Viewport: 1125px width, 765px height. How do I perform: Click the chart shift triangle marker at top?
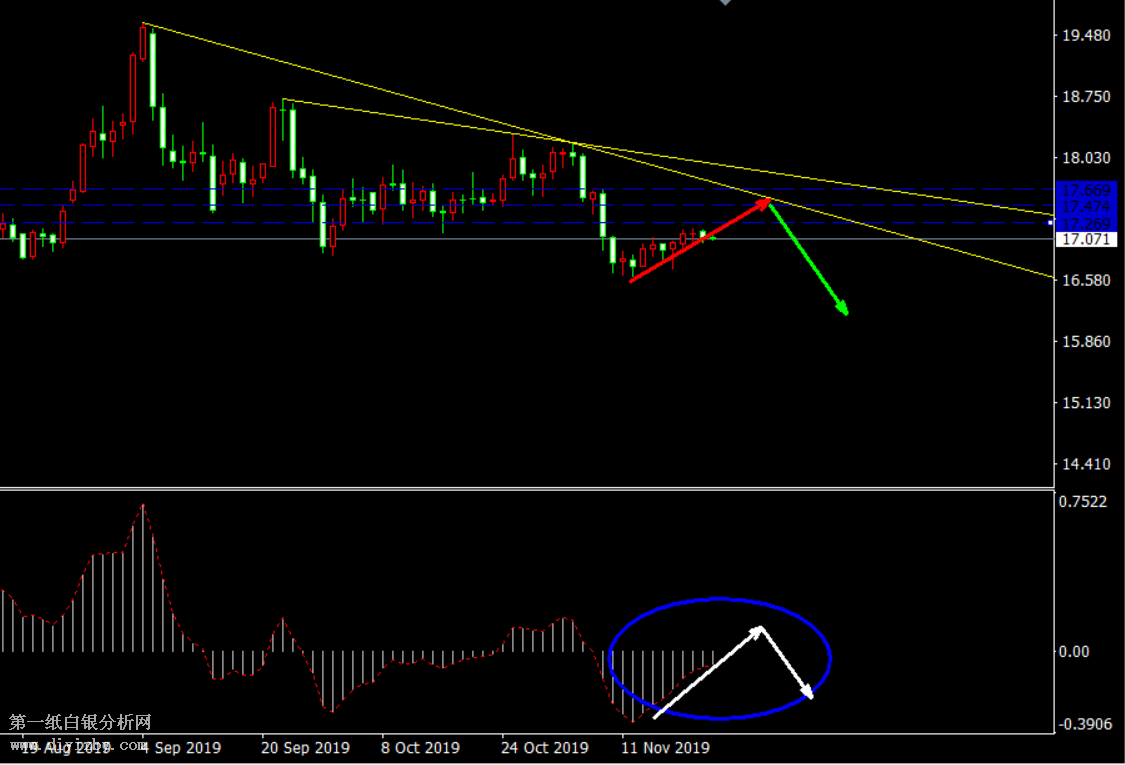[725, 3]
